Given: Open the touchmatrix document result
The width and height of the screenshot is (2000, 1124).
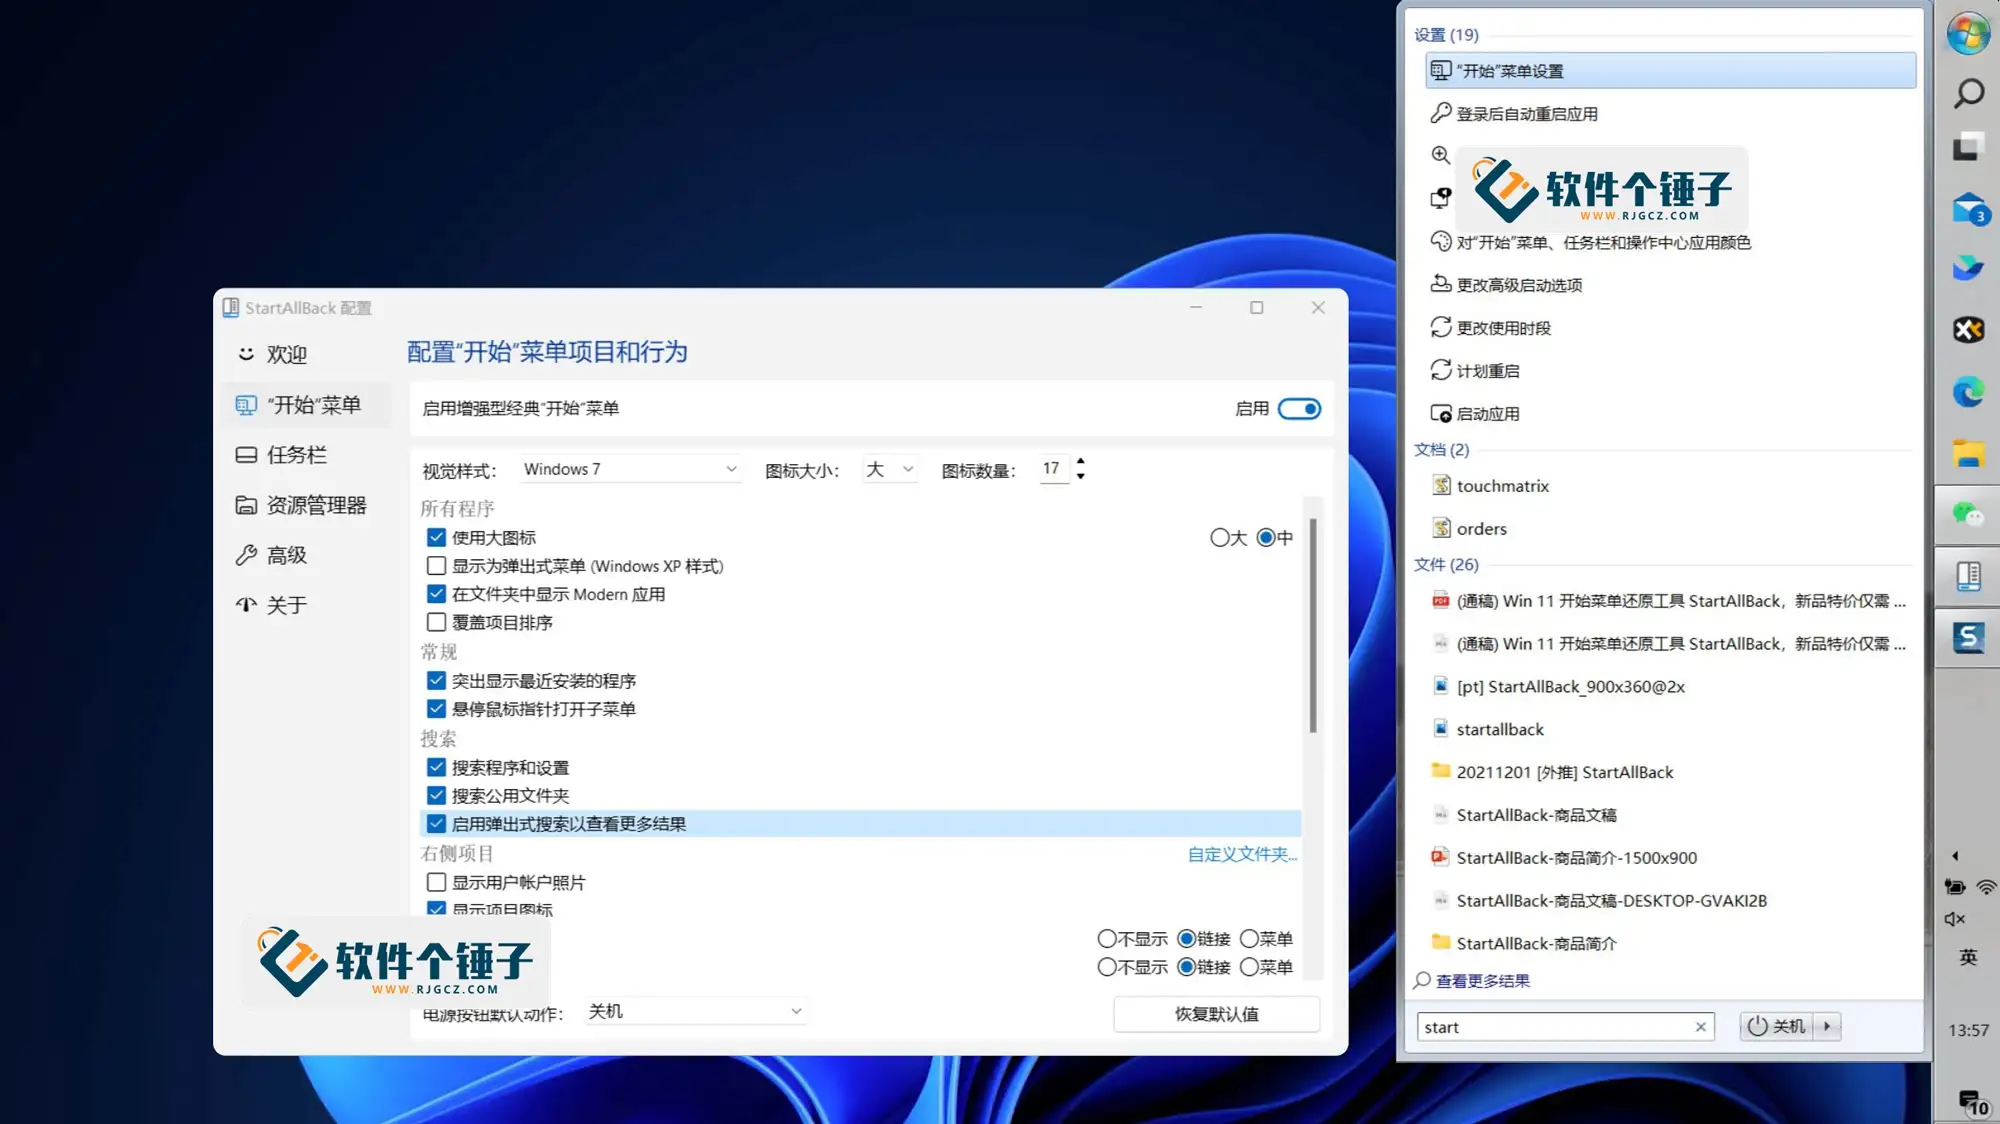Looking at the screenshot, I should point(1668,486).
